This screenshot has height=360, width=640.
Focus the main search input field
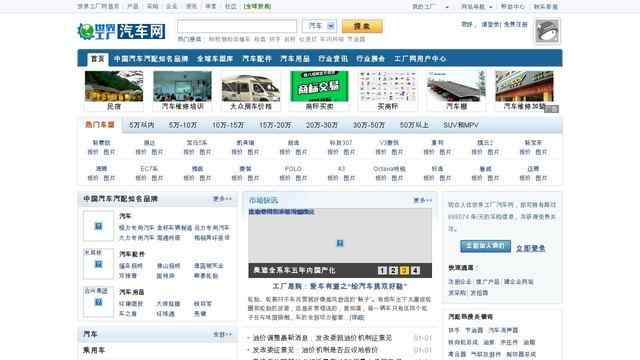[x=237, y=26]
